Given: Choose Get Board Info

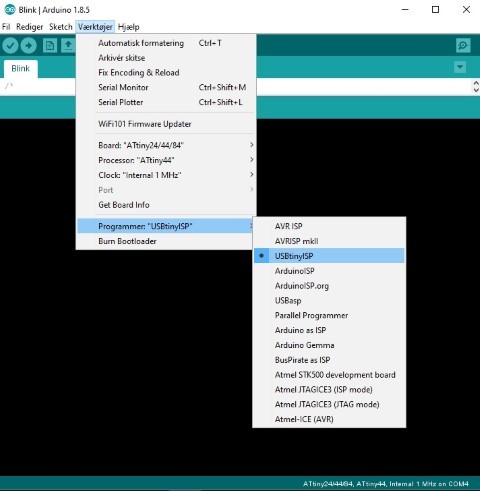Looking at the screenshot, I should (x=166, y=205).
